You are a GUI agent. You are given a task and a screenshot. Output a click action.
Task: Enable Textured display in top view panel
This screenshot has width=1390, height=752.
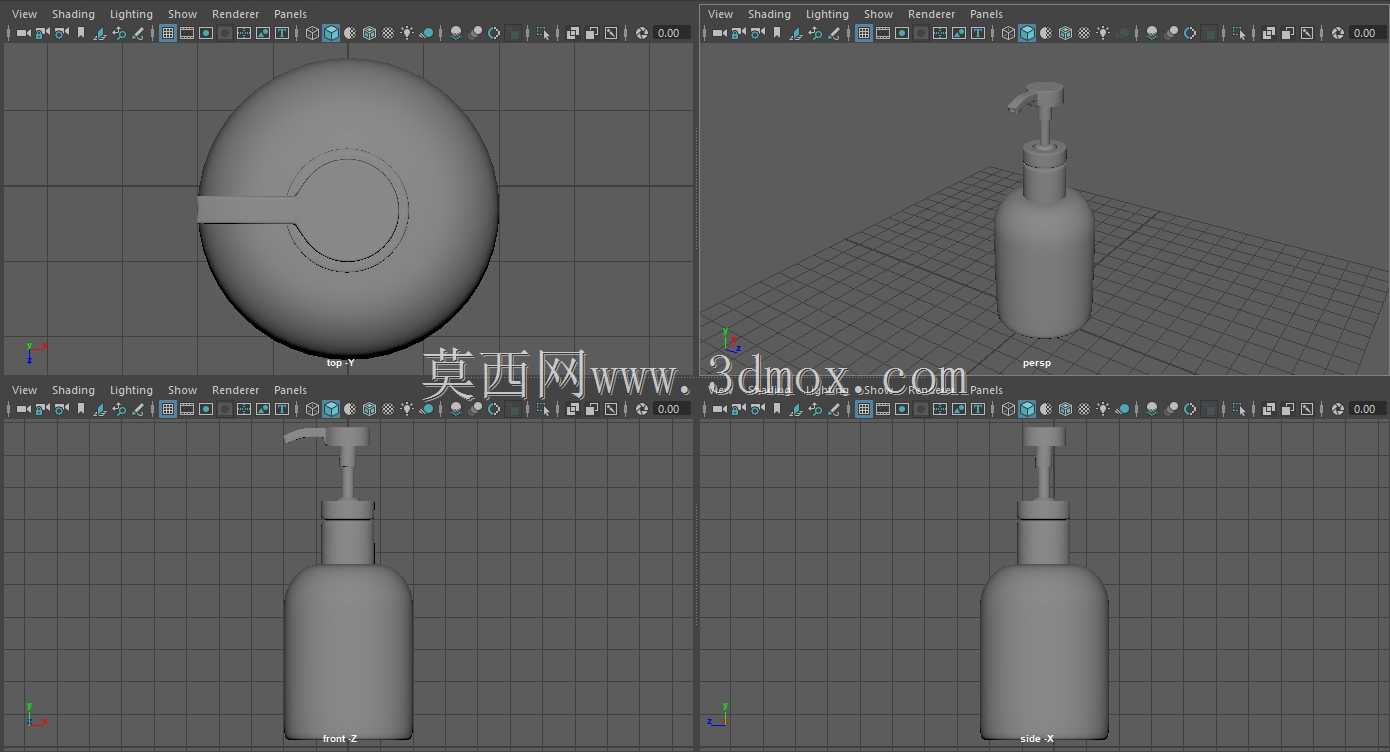click(388, 33)
